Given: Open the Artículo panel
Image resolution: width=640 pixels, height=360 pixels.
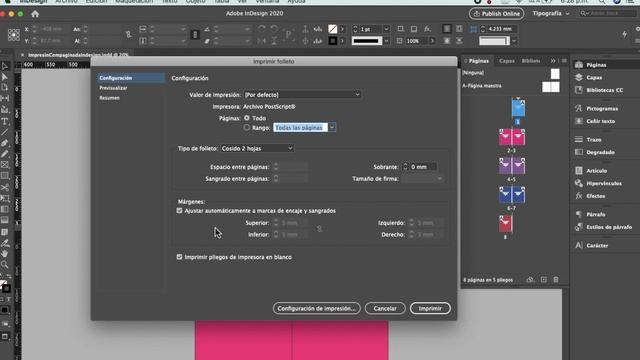Looking at the screenshot, I should [591, 171].
